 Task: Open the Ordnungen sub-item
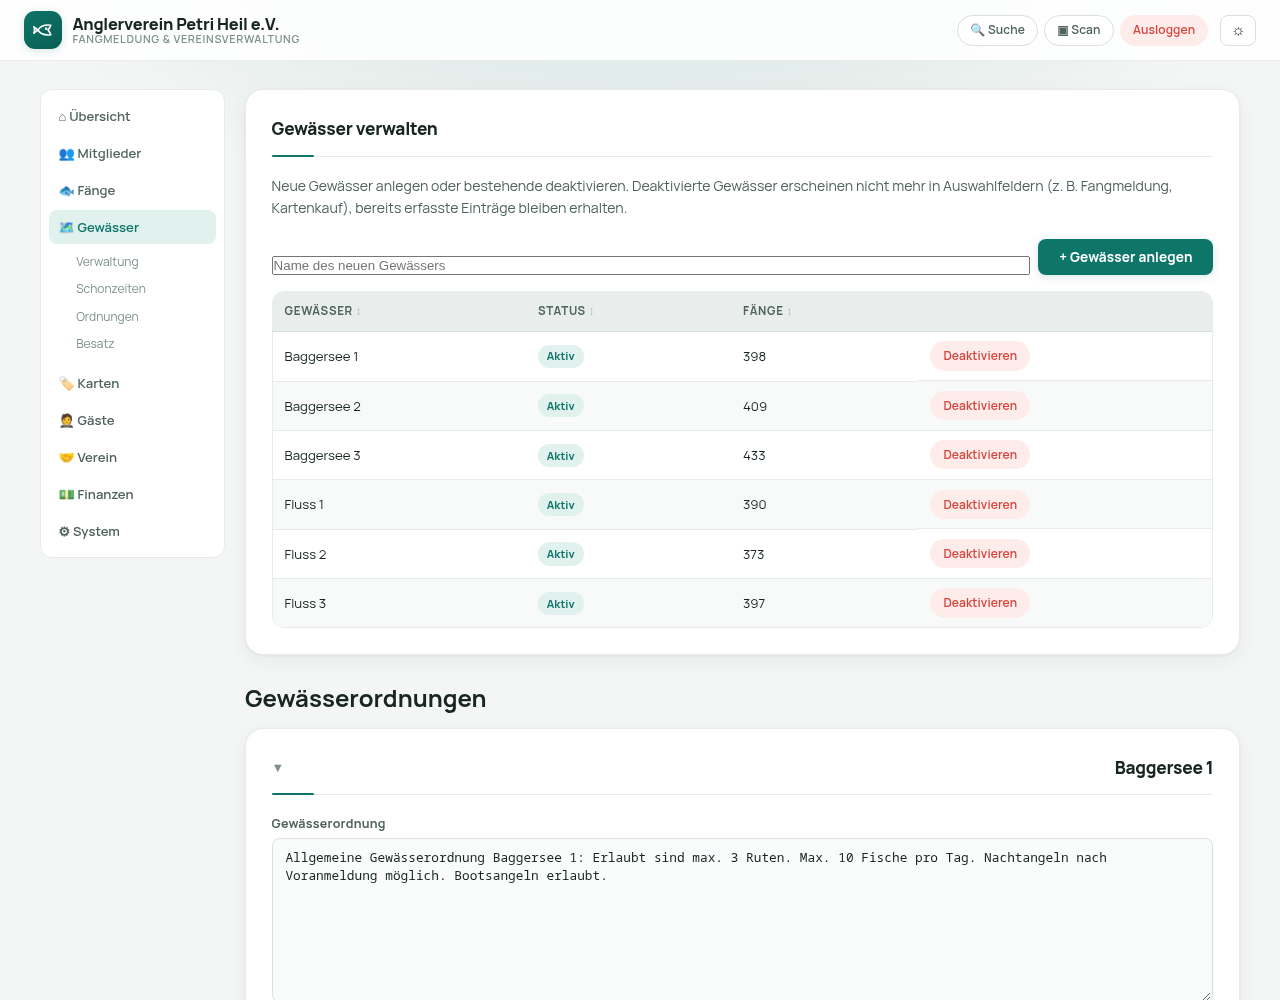click(x=107, y=317)
